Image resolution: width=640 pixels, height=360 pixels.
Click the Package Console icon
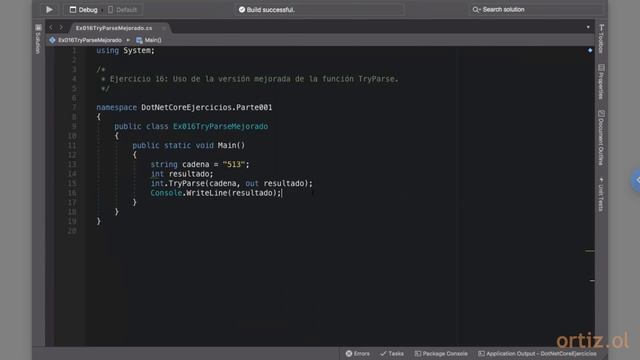point(418,353)
